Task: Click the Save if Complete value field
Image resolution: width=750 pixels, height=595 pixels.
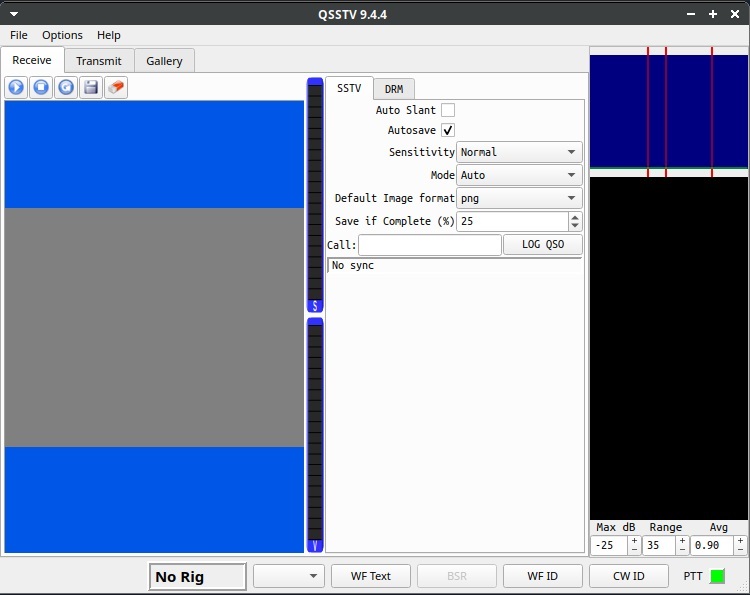Action: (x=513, y=221)
